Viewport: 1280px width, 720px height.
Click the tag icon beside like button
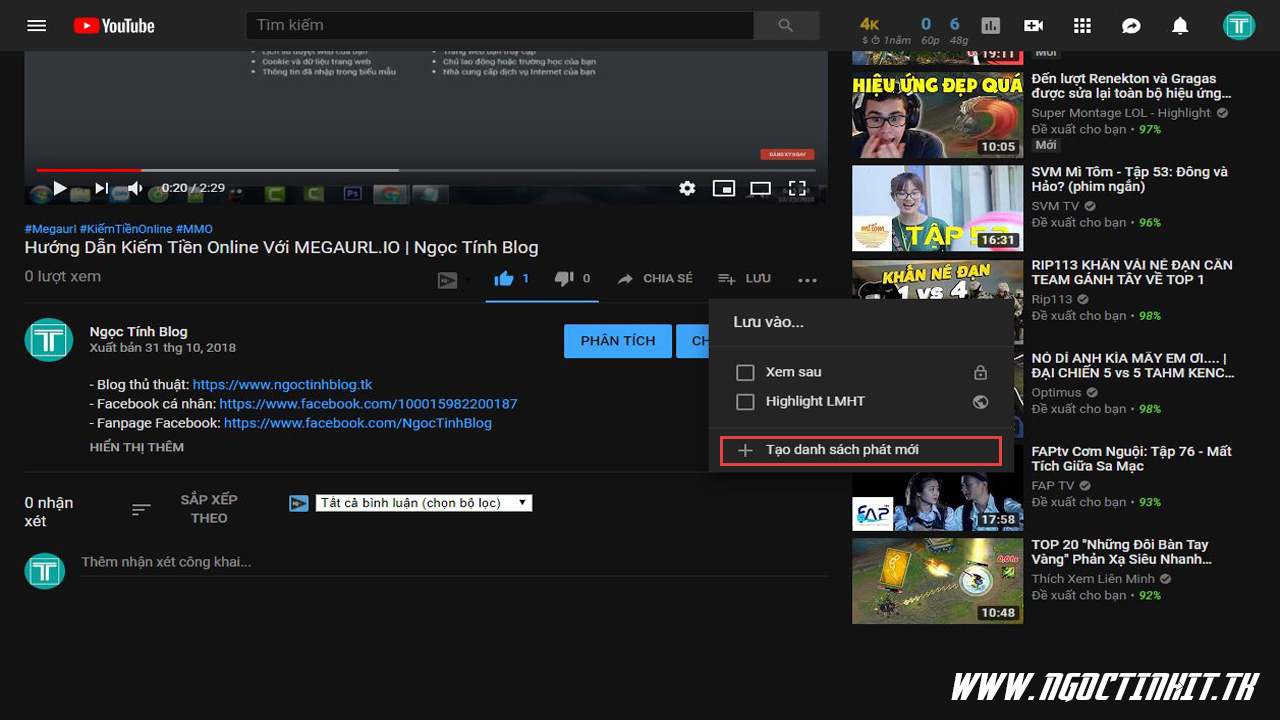pyautogui.click(x=448, y=281)
